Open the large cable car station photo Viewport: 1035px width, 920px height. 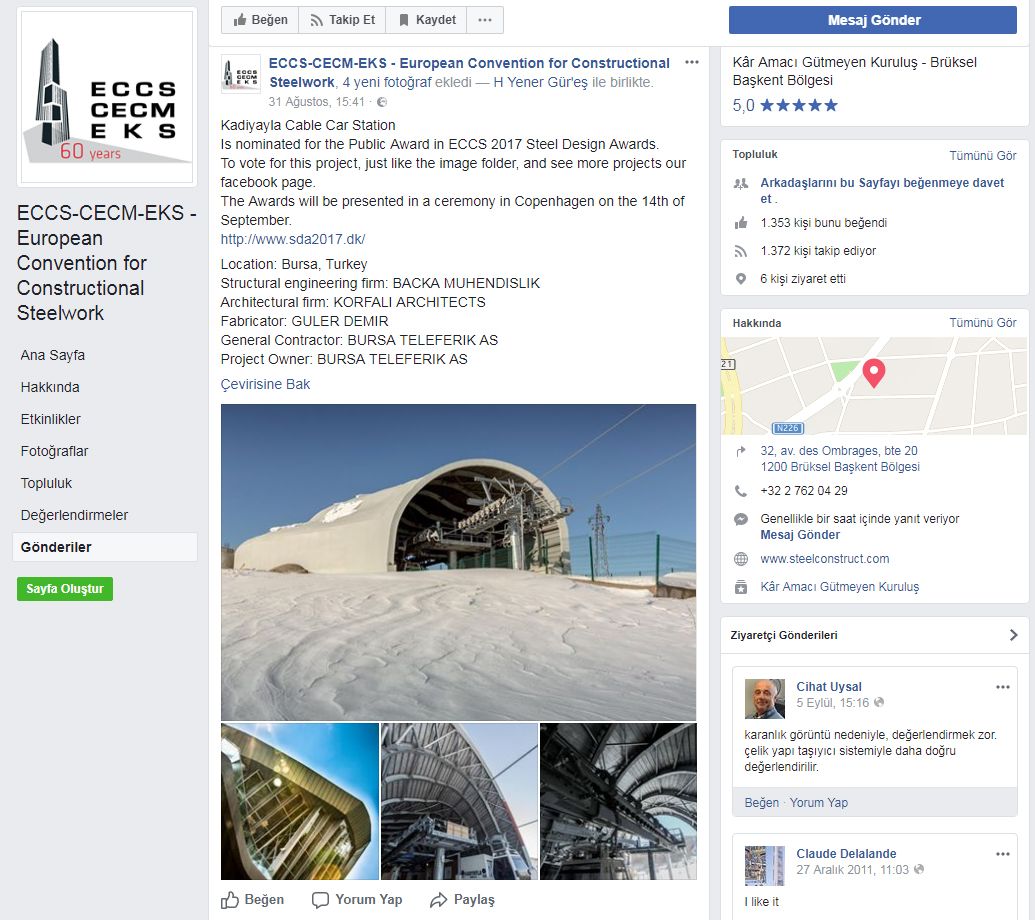click(x=458, y=561)
